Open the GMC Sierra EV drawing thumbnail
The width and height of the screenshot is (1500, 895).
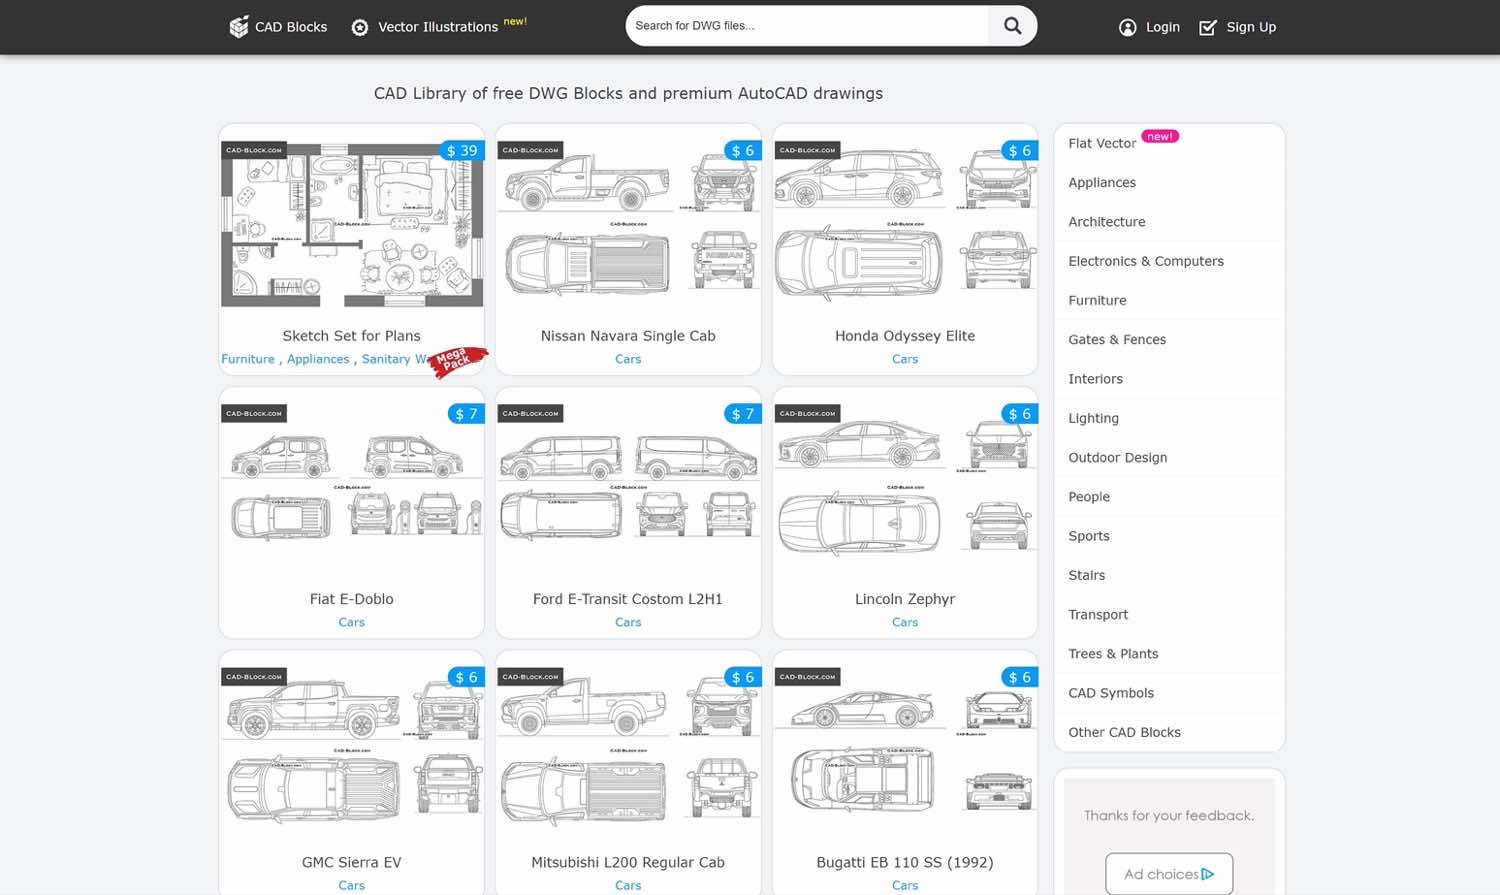tap(352, 750)
